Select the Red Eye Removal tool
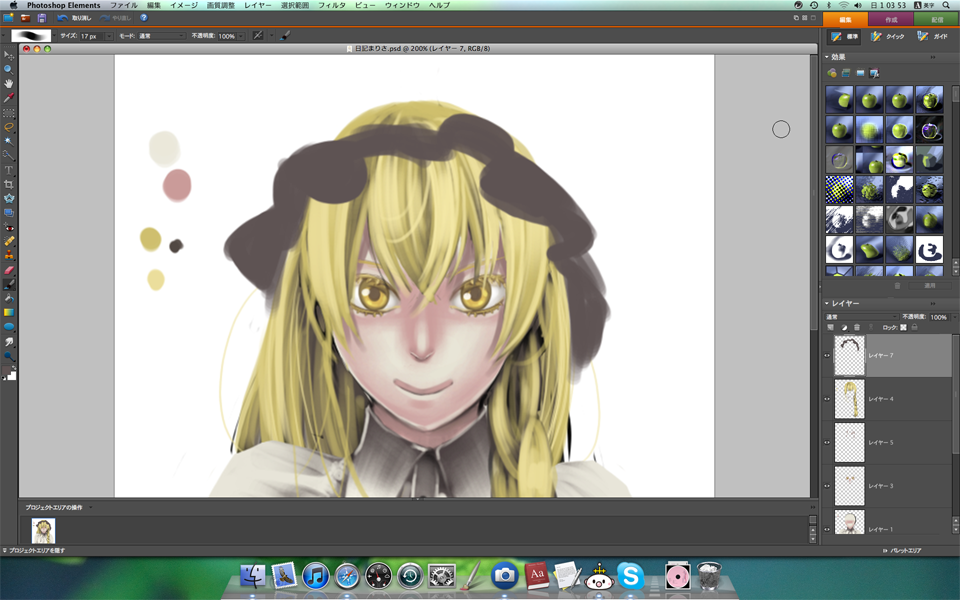This screenshot has height=600, width=960. point(9,227)
